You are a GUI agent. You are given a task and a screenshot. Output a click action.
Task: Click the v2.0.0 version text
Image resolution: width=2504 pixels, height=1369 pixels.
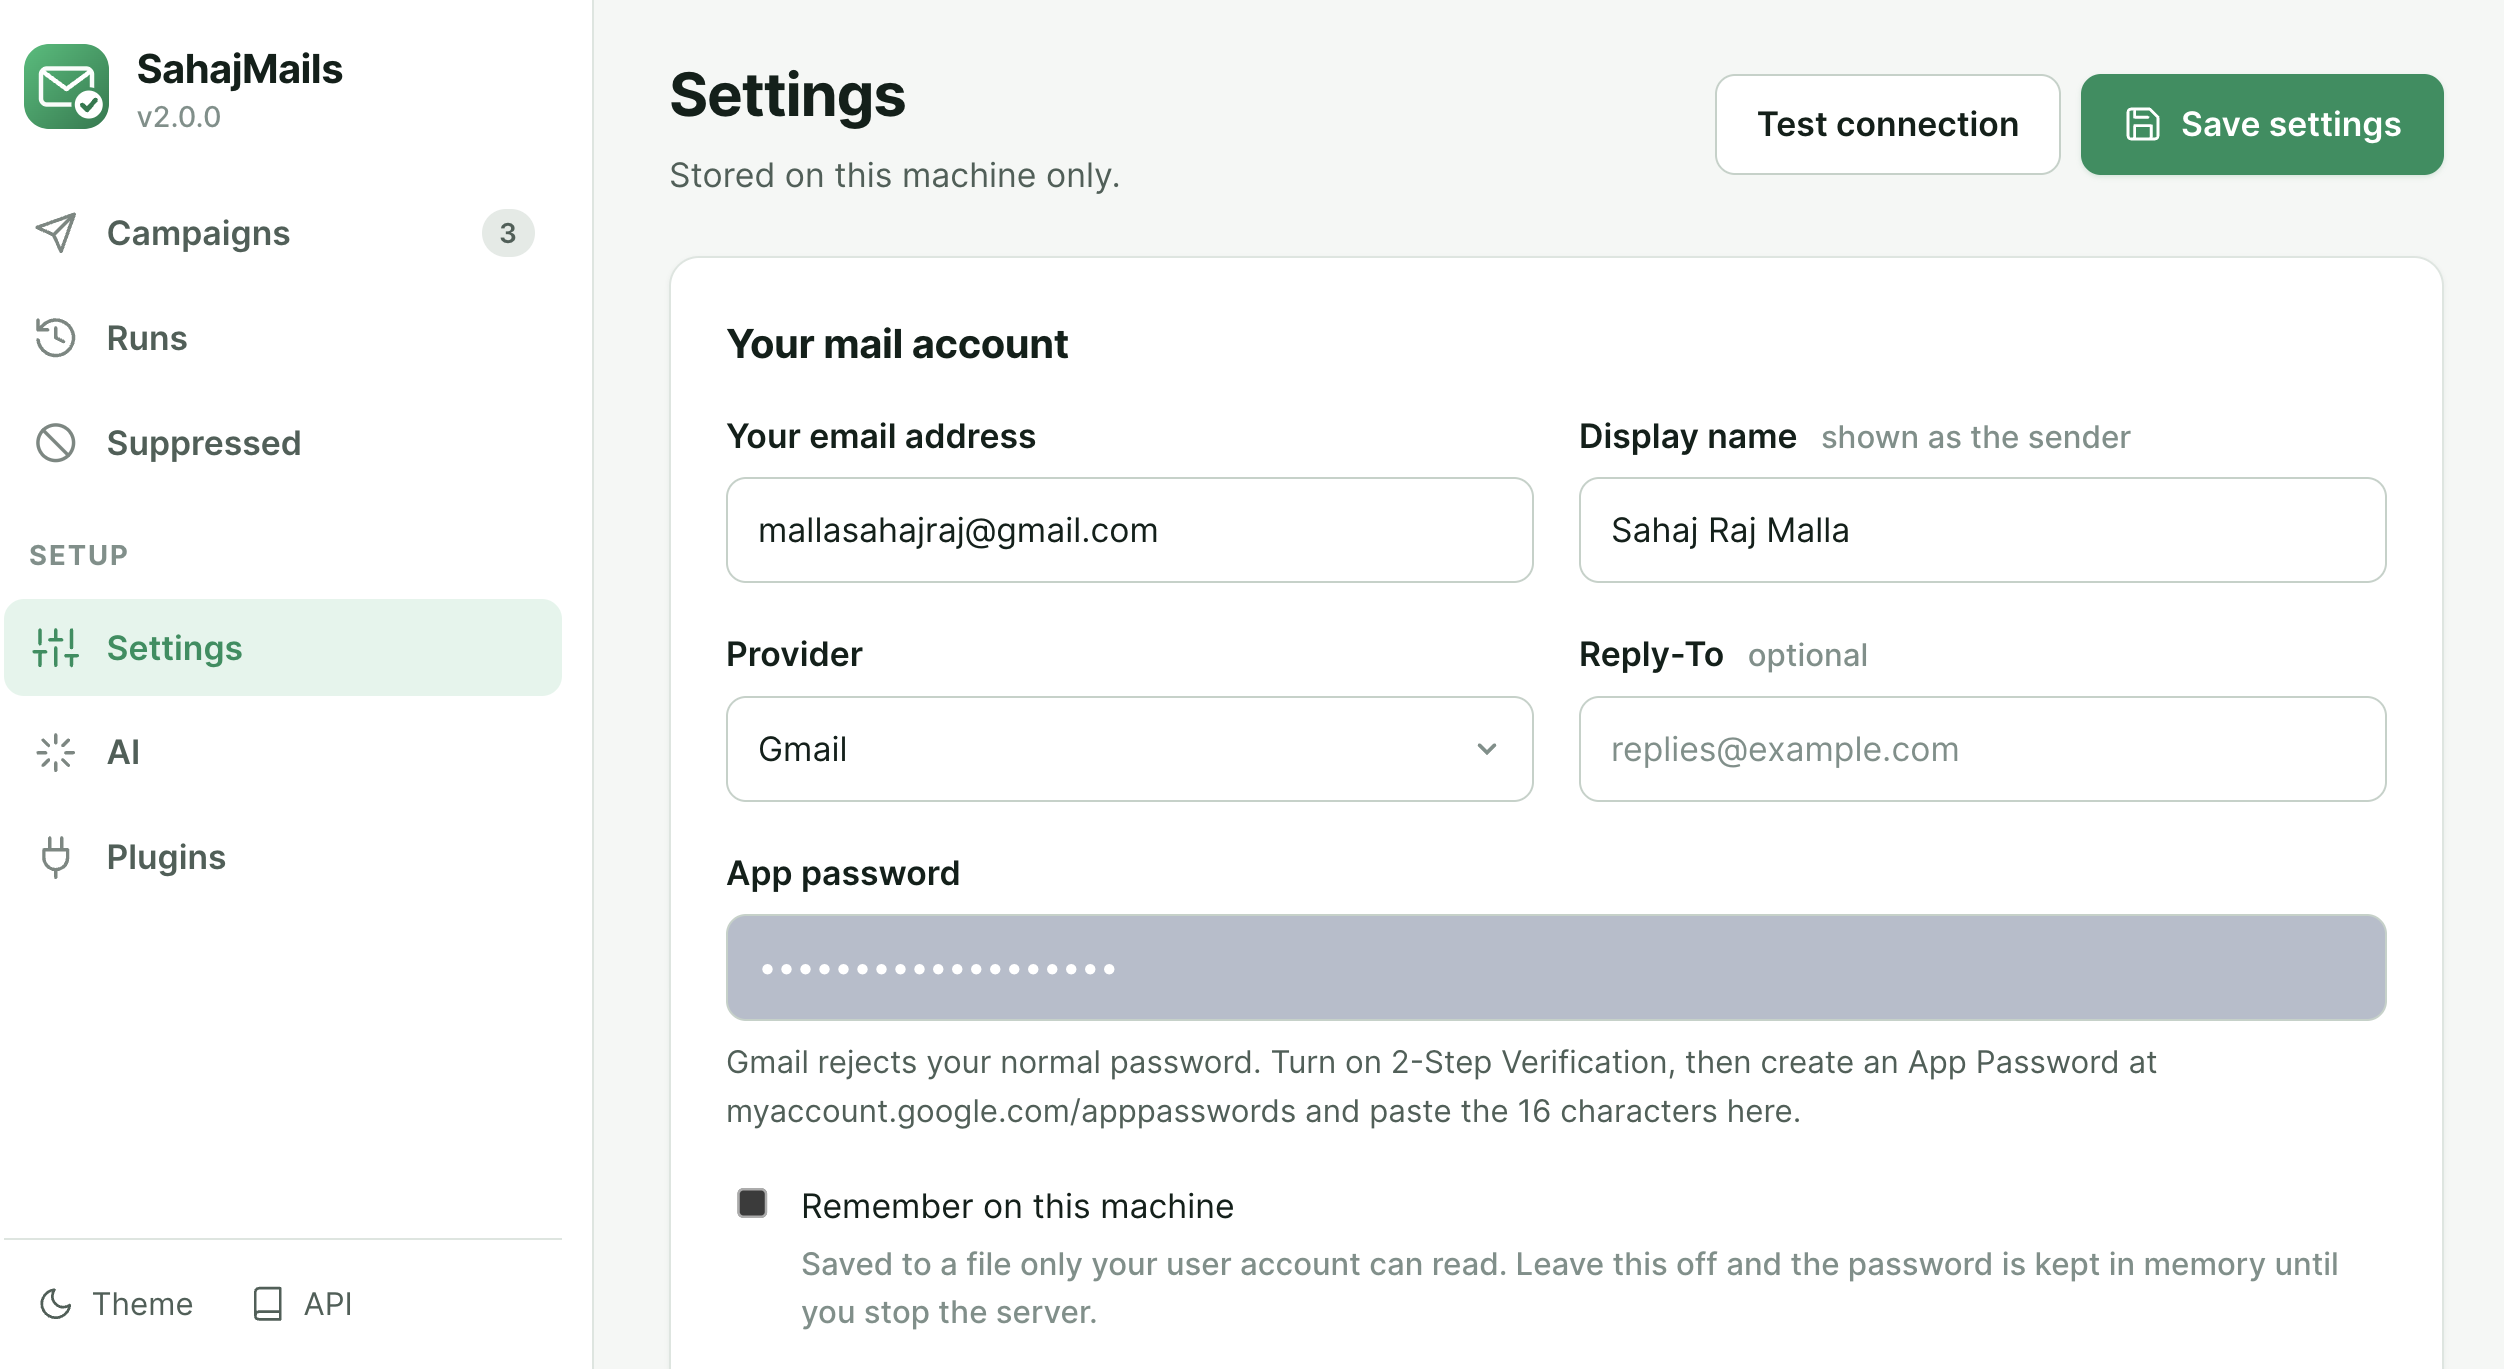pos(179,117)
